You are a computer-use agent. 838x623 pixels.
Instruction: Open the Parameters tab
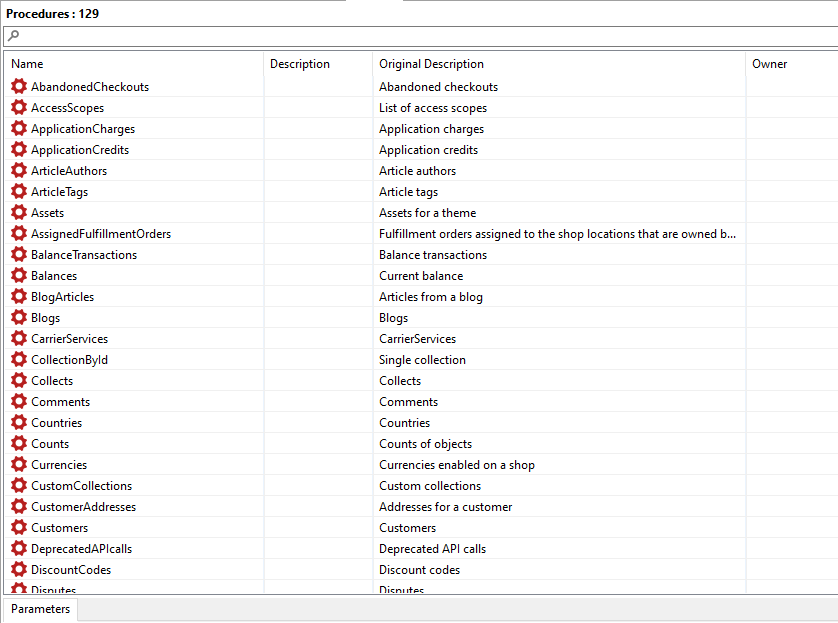[41, 609]
